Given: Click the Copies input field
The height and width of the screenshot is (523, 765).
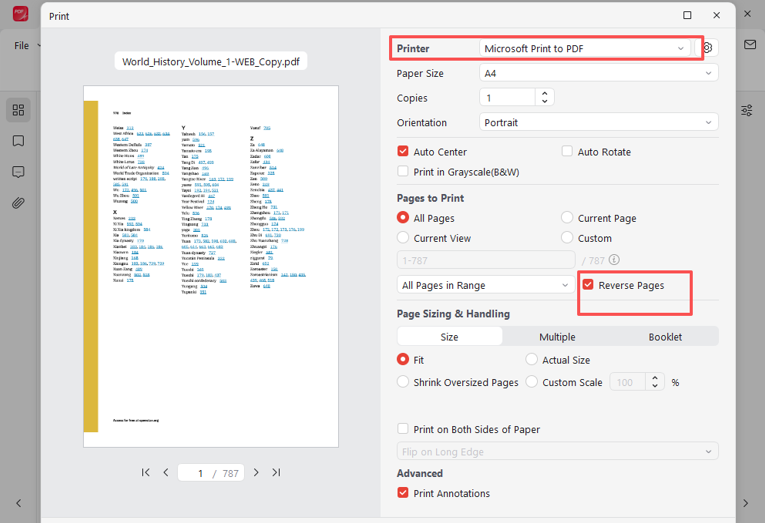Looking at the screenshot, I should click(x=507, y=98).
